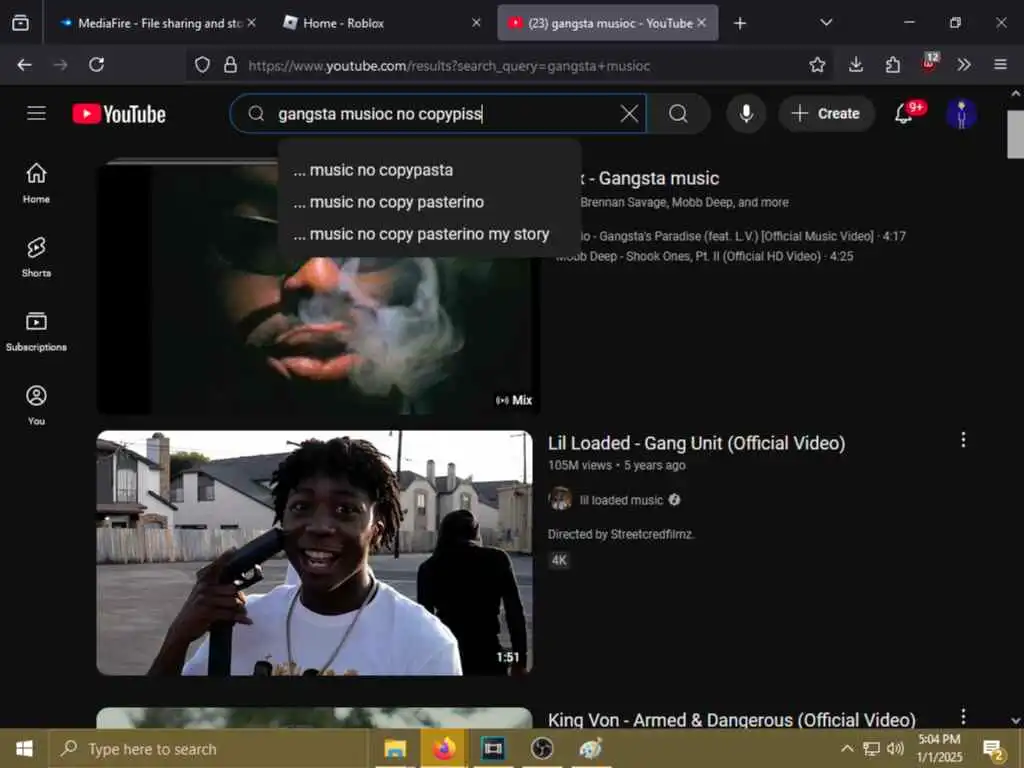The height and width of the screenshot is (768, 1024).
Task: Show more toolbar tools chevrons
Action: click(964, 65)
